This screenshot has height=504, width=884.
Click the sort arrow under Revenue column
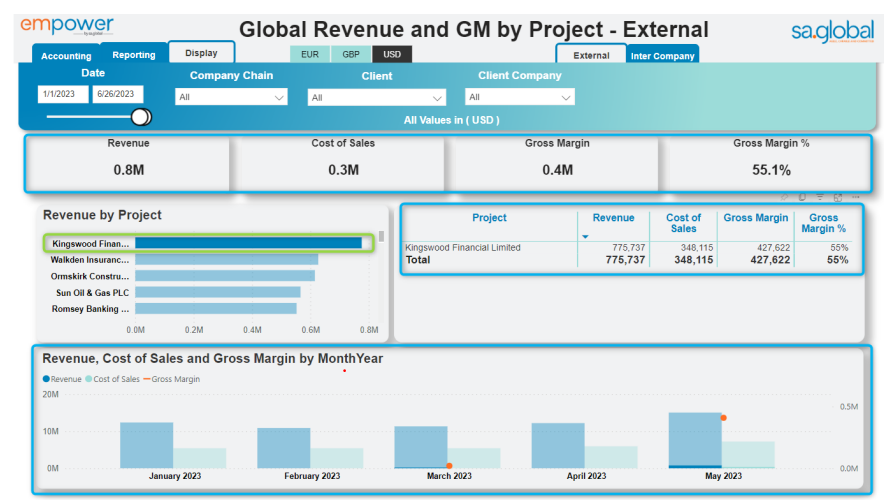[x=585, y=237]
